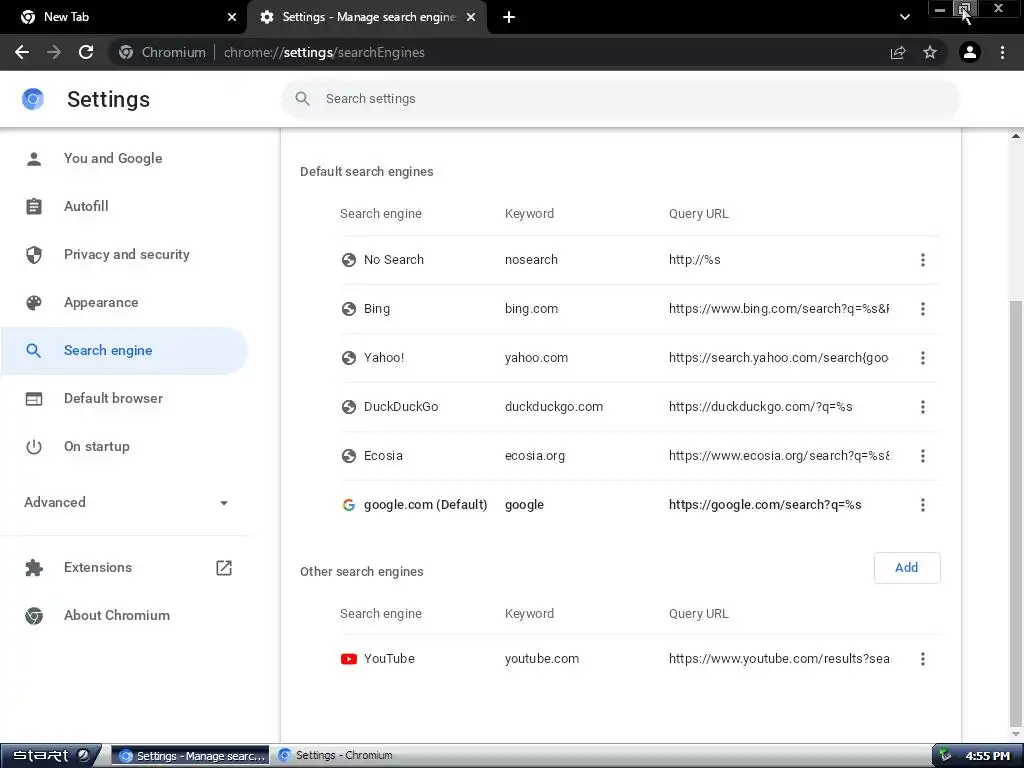The width and height of the screenshot is (1024, 768).
Task: Click the Extensions external link icon
Action: [224, 568]
